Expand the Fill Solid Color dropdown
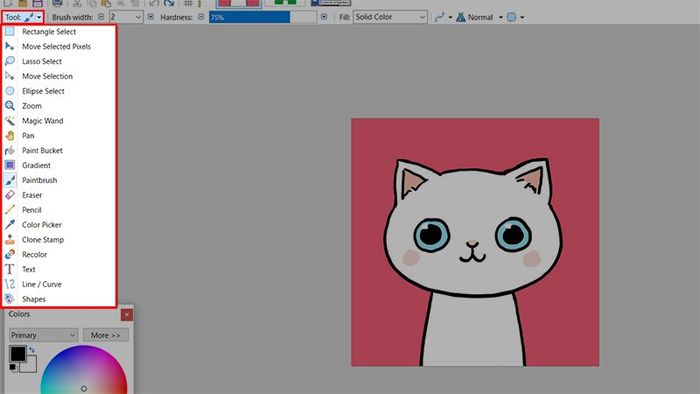The height and width of the screenshot is (394, 700). click(x=390, y=17)
